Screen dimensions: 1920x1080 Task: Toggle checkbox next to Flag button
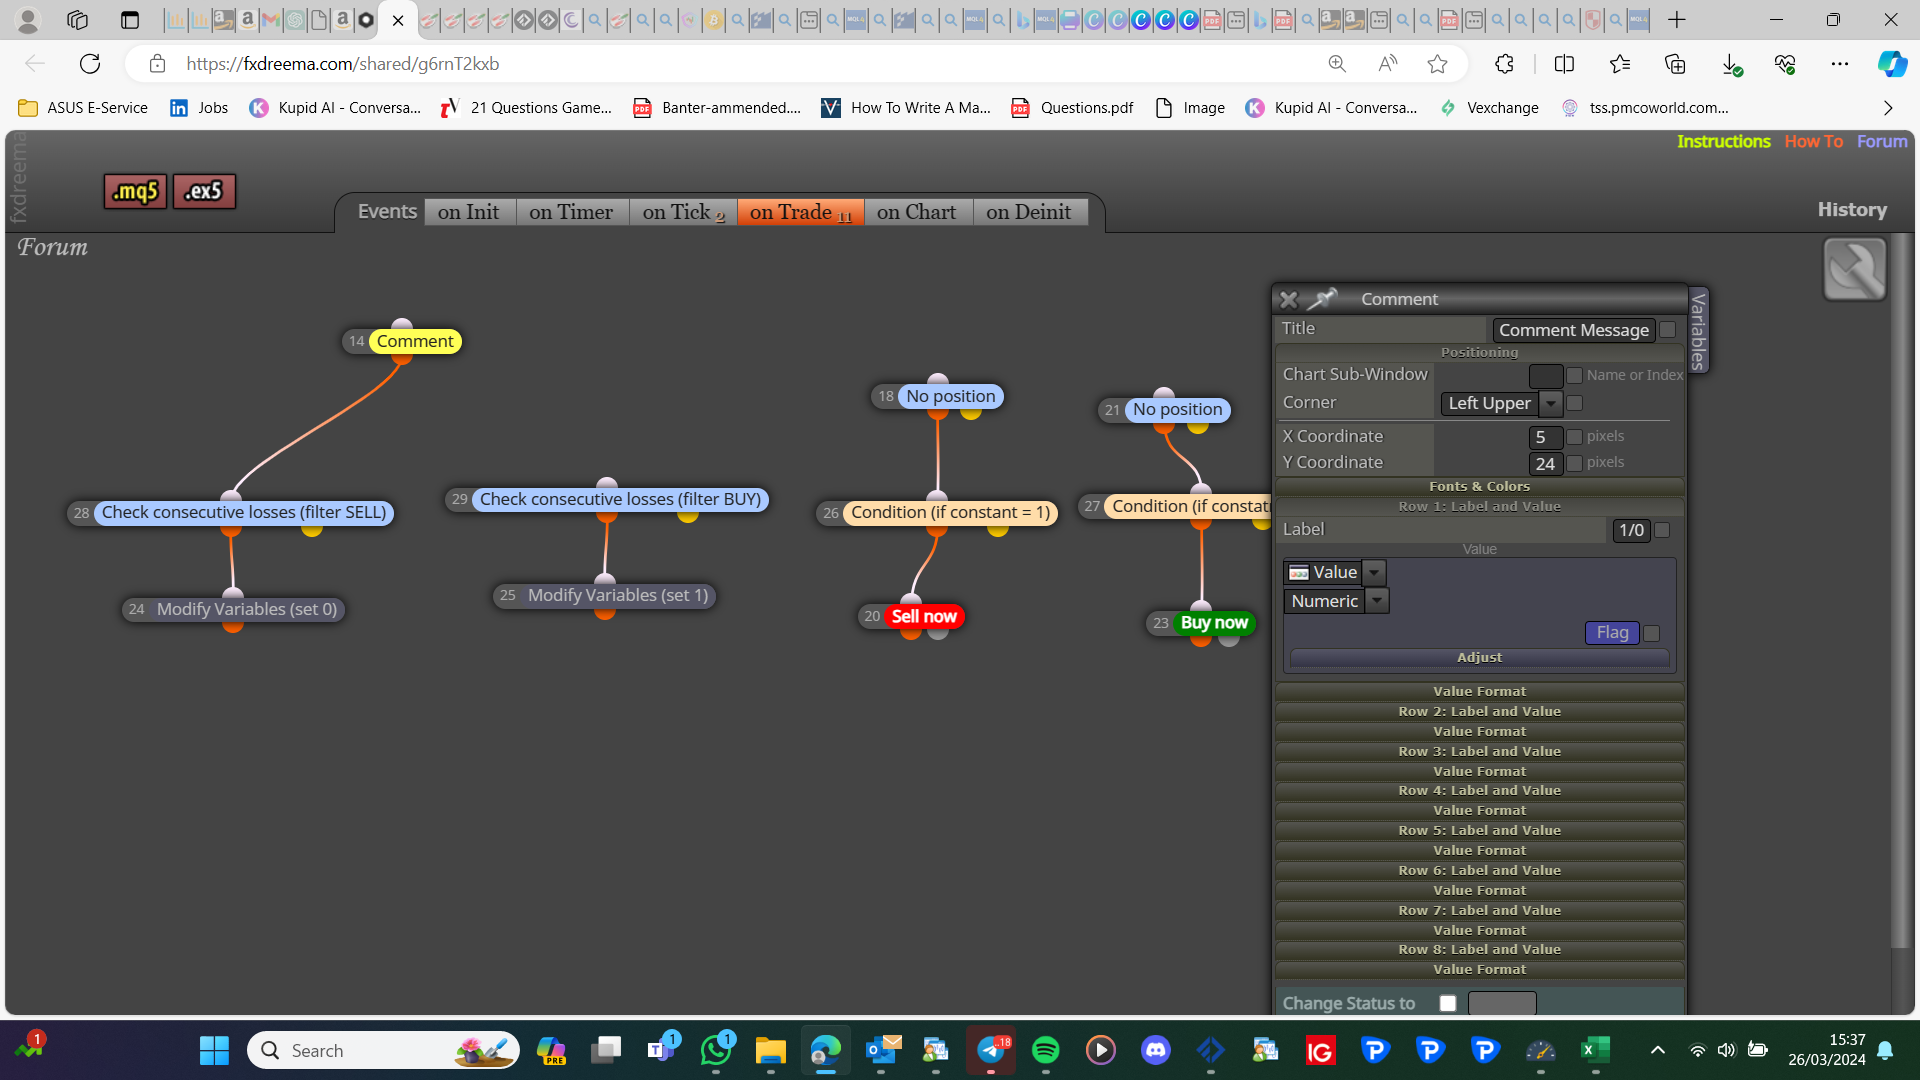pos(1652,633)
